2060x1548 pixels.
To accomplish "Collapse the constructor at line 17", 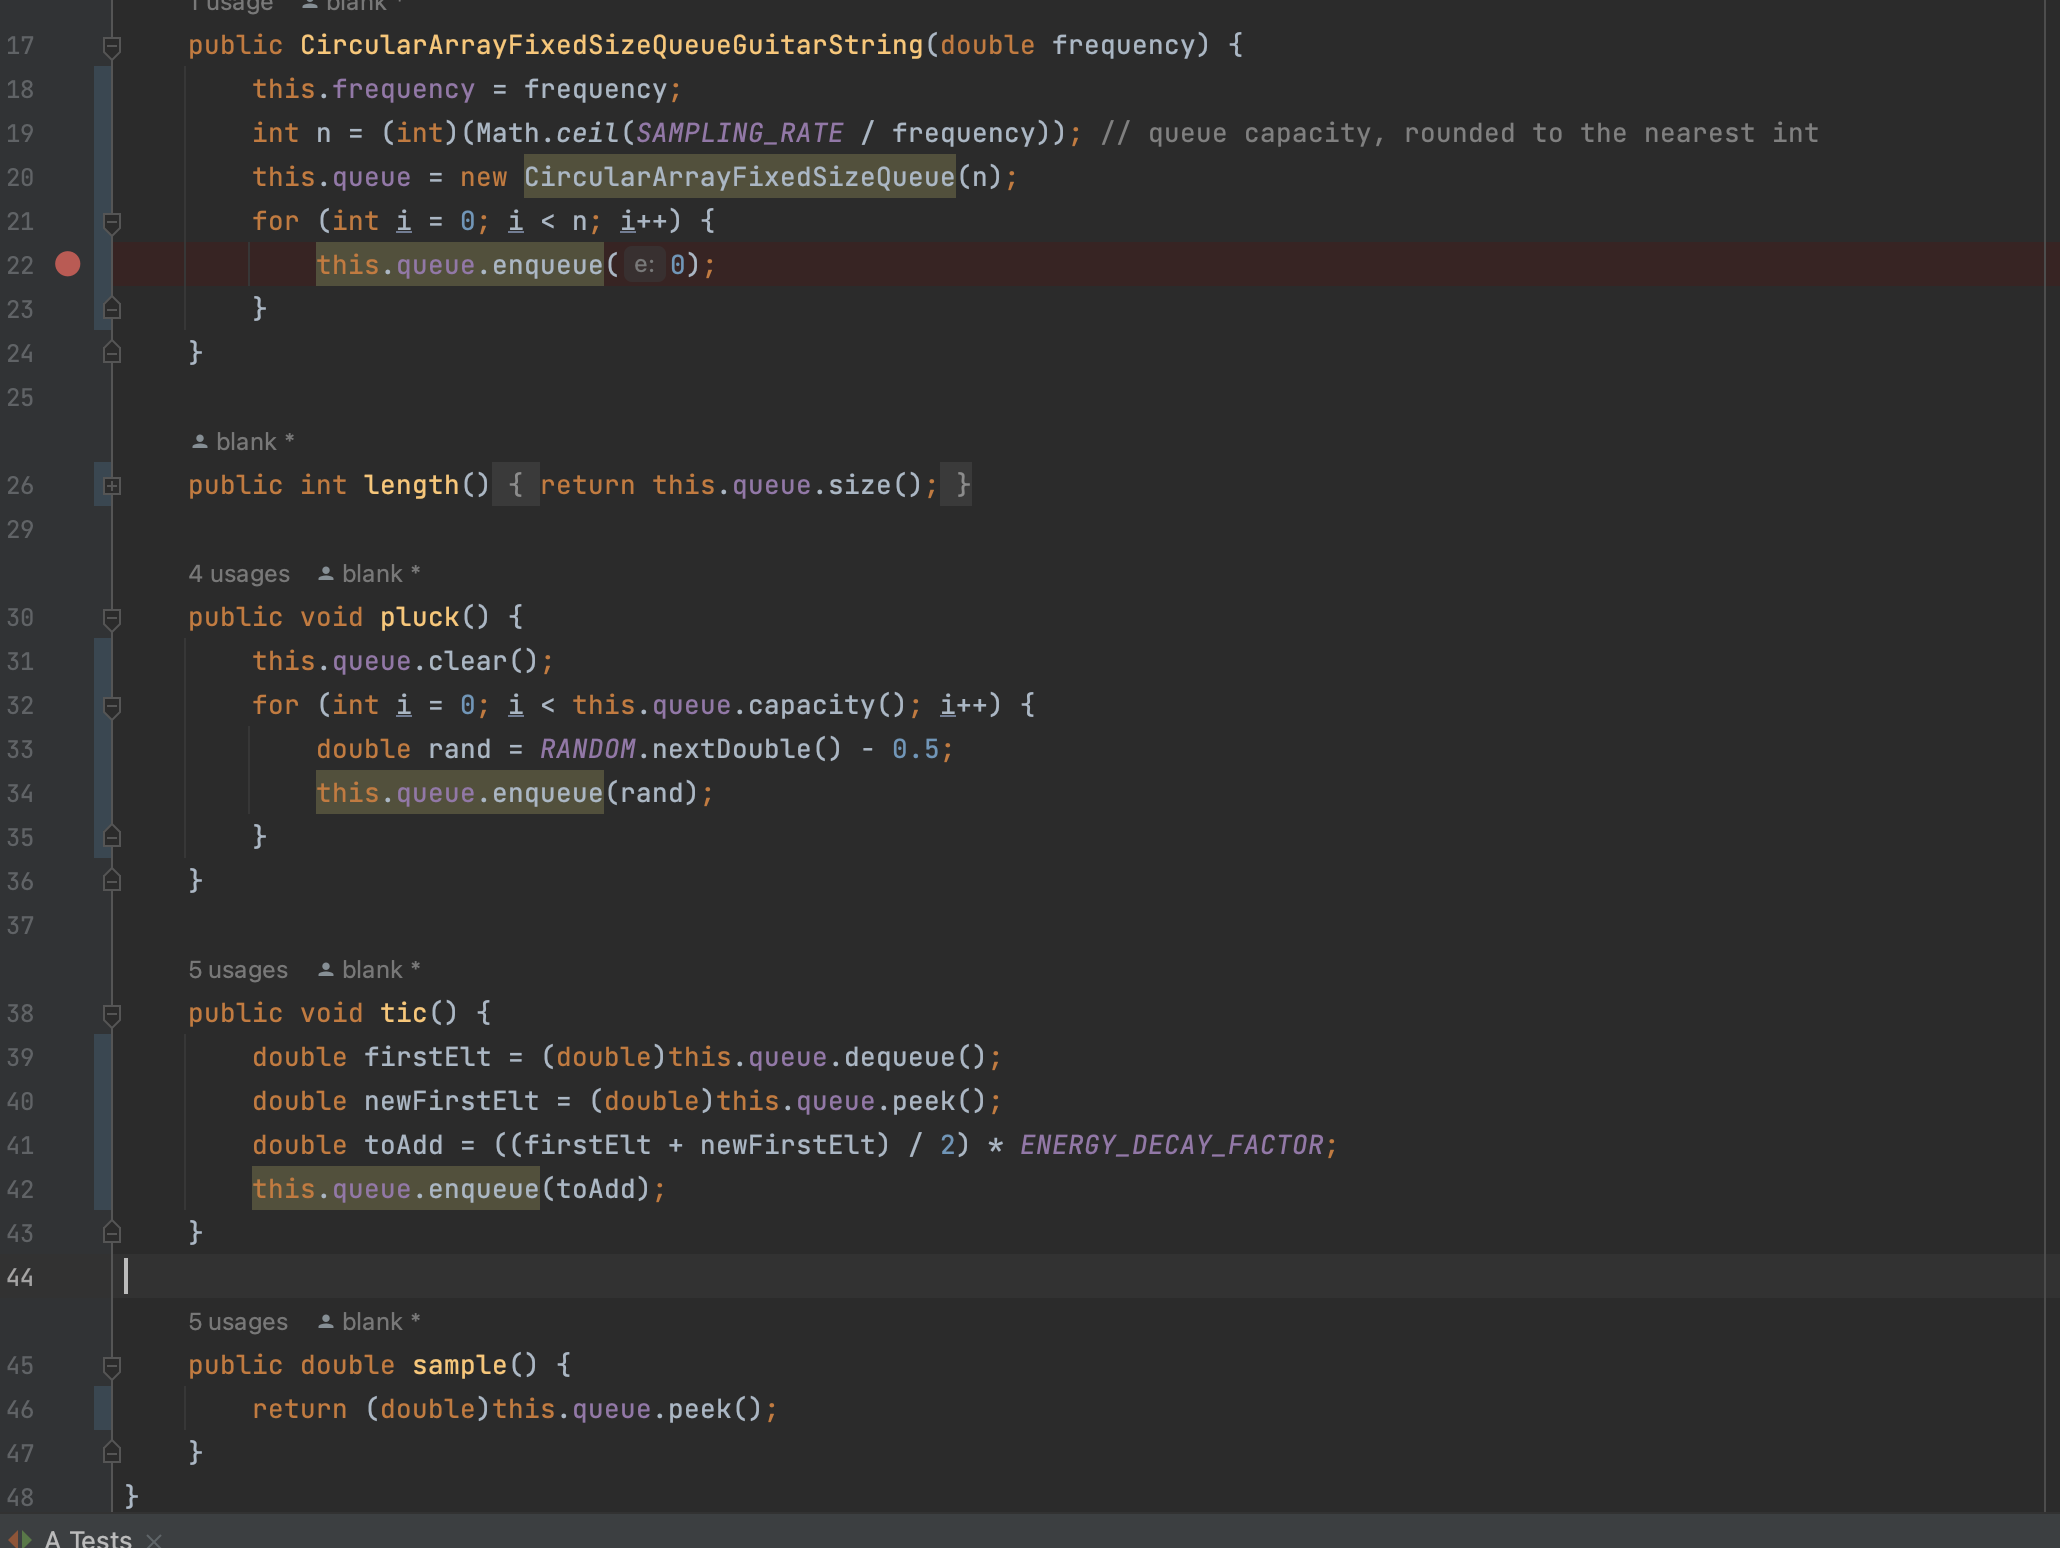I will click(112, 46).
